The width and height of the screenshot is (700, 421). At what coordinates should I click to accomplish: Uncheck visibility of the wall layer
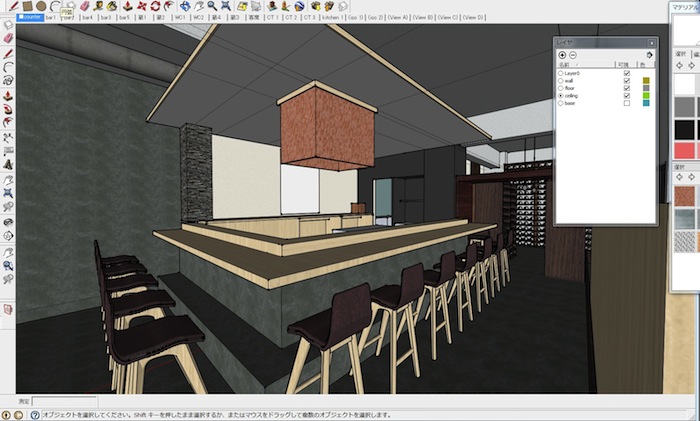click(627, 81)
